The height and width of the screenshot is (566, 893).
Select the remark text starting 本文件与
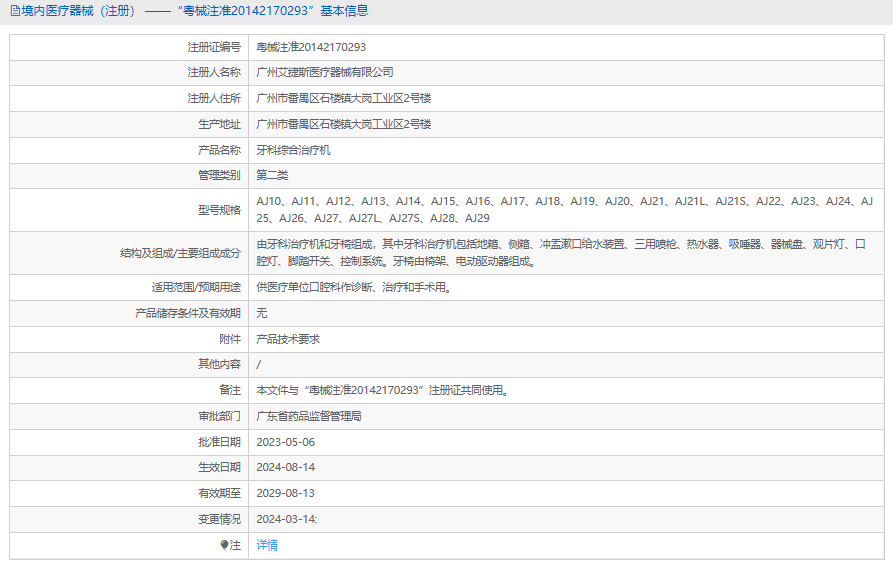382,390
